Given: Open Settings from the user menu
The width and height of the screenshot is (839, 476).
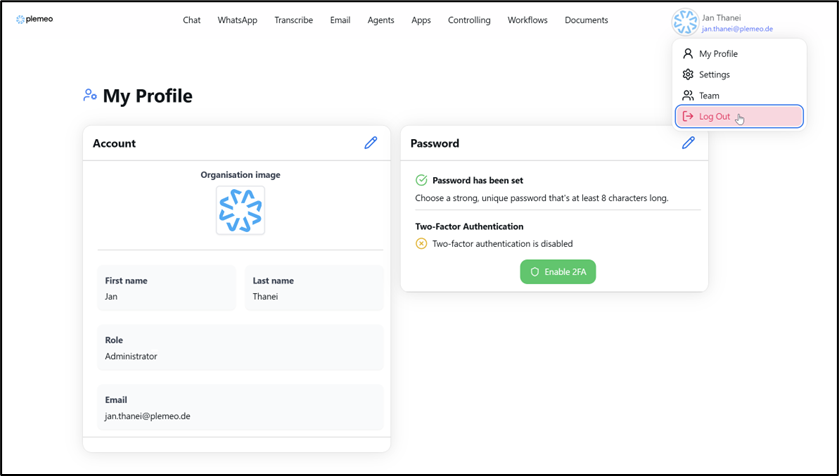Looking at the screenshot, I should click(714, 75).
